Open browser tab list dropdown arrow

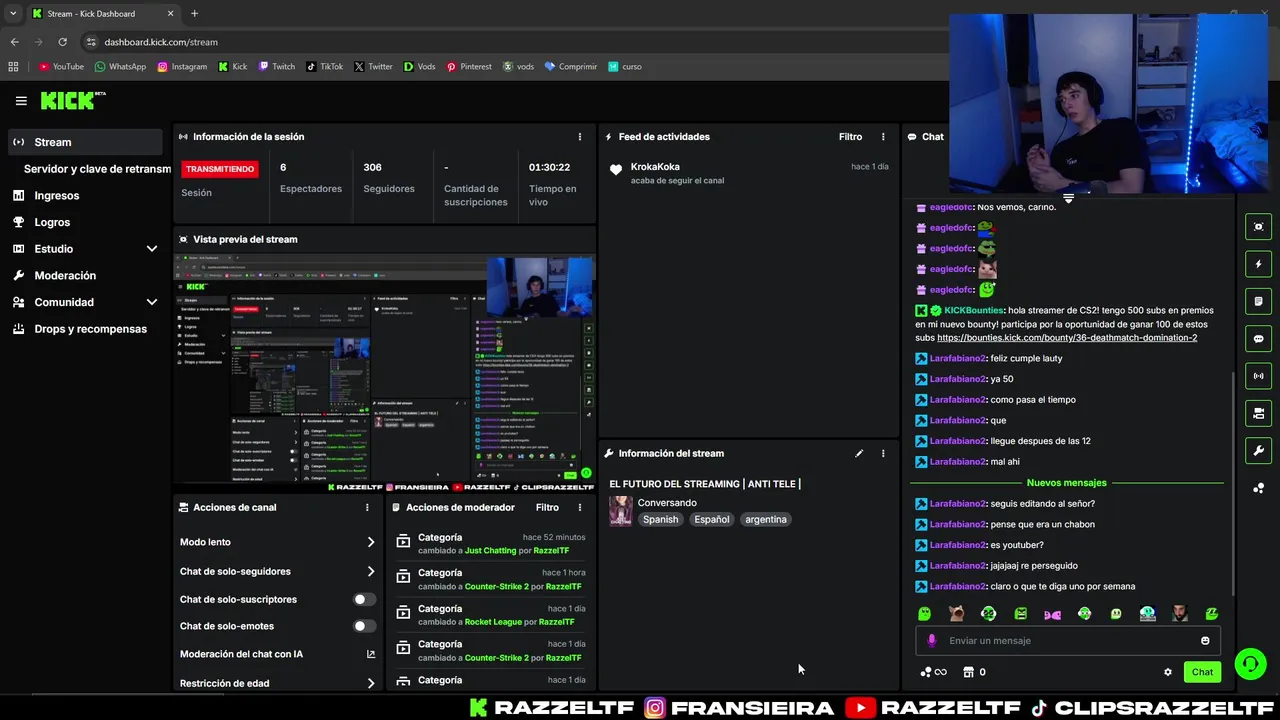13,14
